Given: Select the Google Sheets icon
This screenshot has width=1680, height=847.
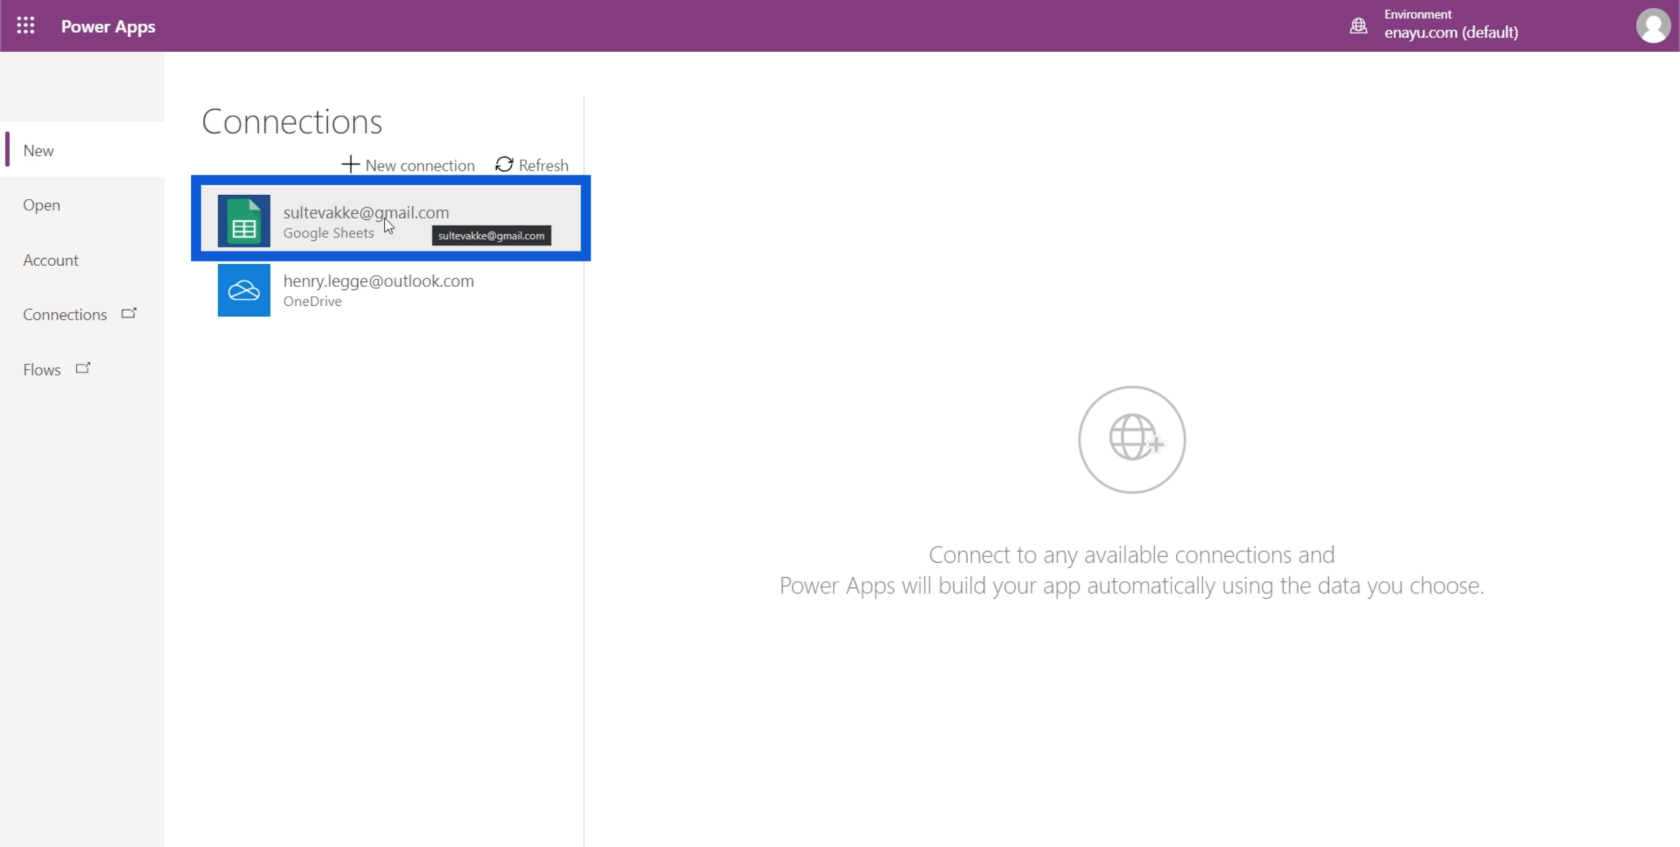Looking at the screenshot, I should click(x=244, y=221).
